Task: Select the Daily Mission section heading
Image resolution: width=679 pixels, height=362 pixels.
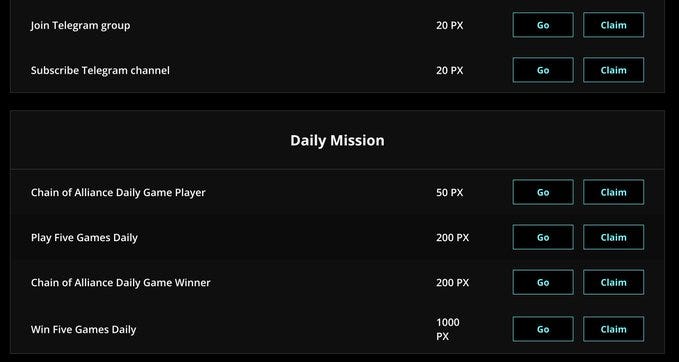Action: pos(337,140)
